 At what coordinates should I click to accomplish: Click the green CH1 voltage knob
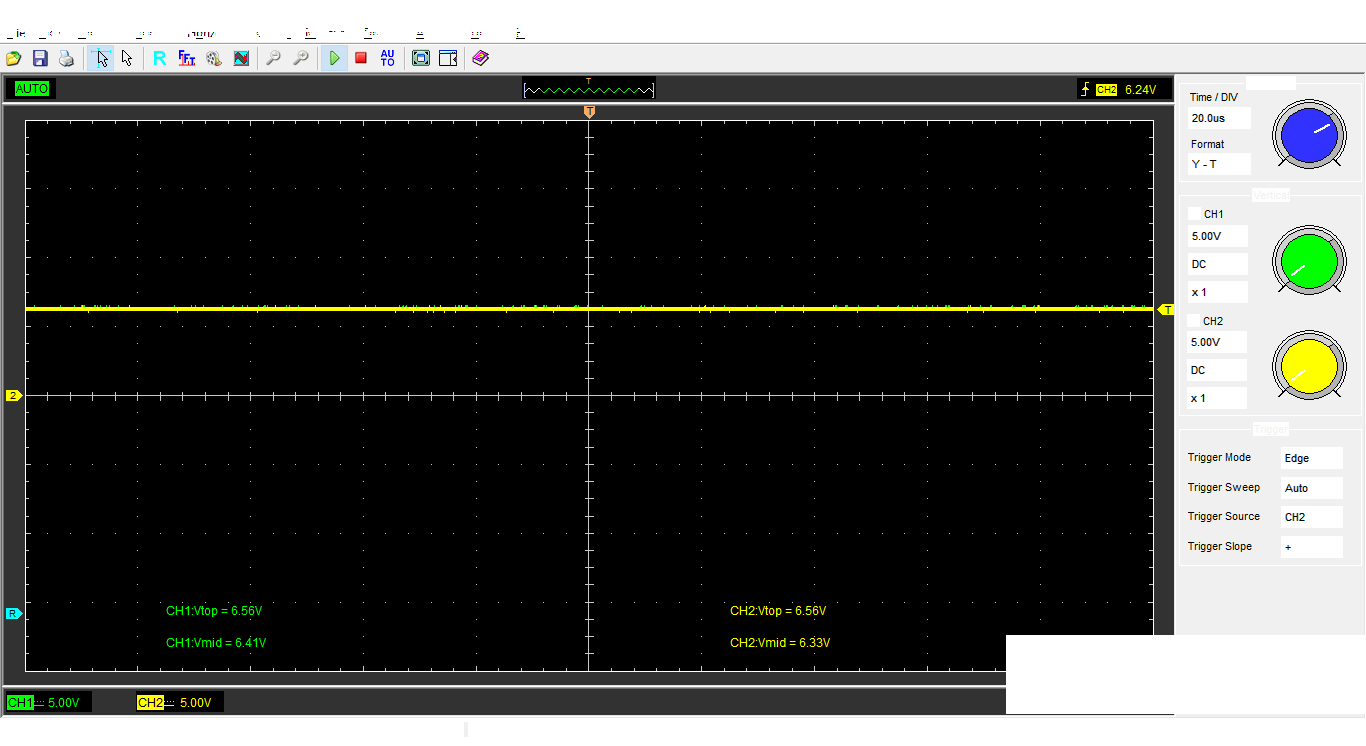click(x=1309, y=262)
